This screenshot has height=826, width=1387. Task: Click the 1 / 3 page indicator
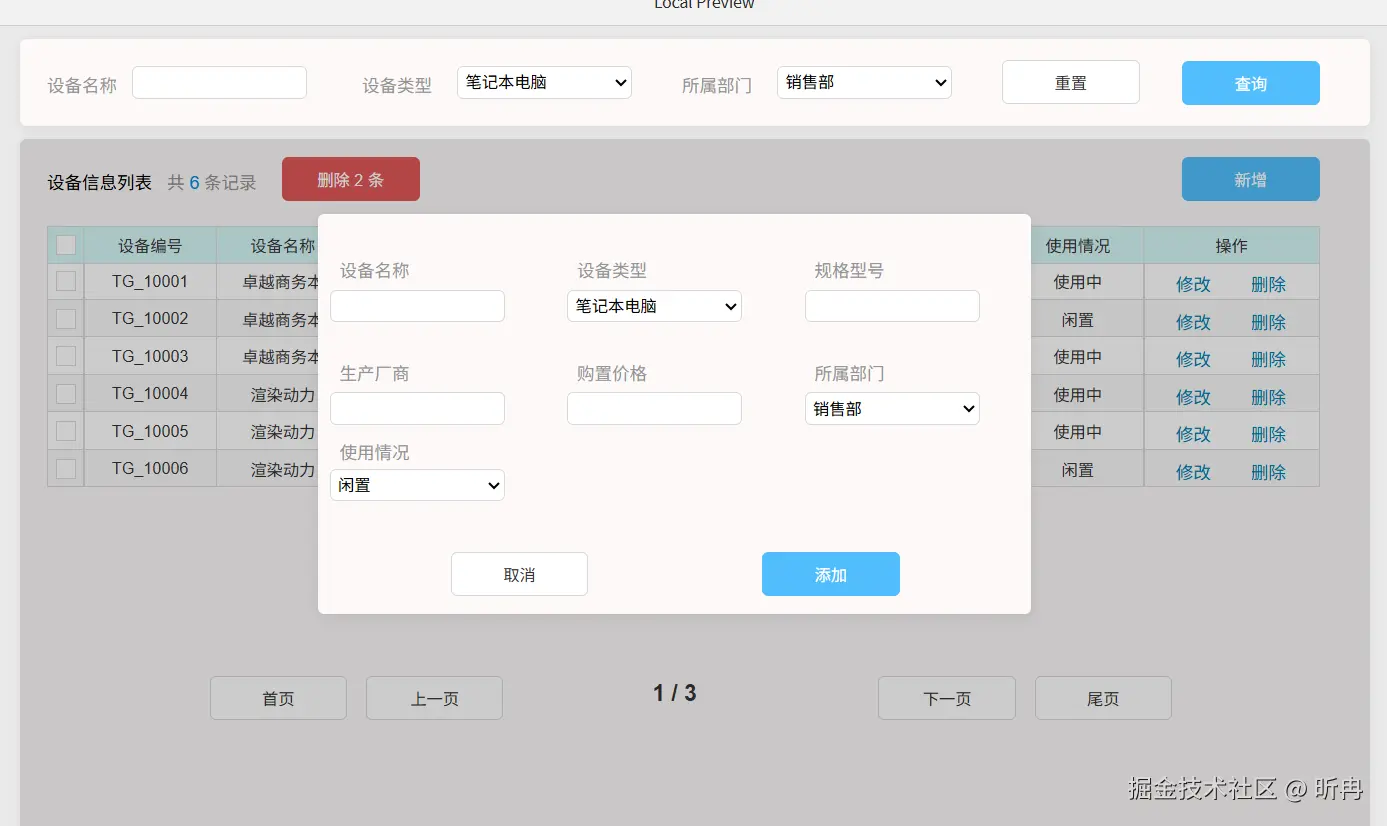(675, 693)
